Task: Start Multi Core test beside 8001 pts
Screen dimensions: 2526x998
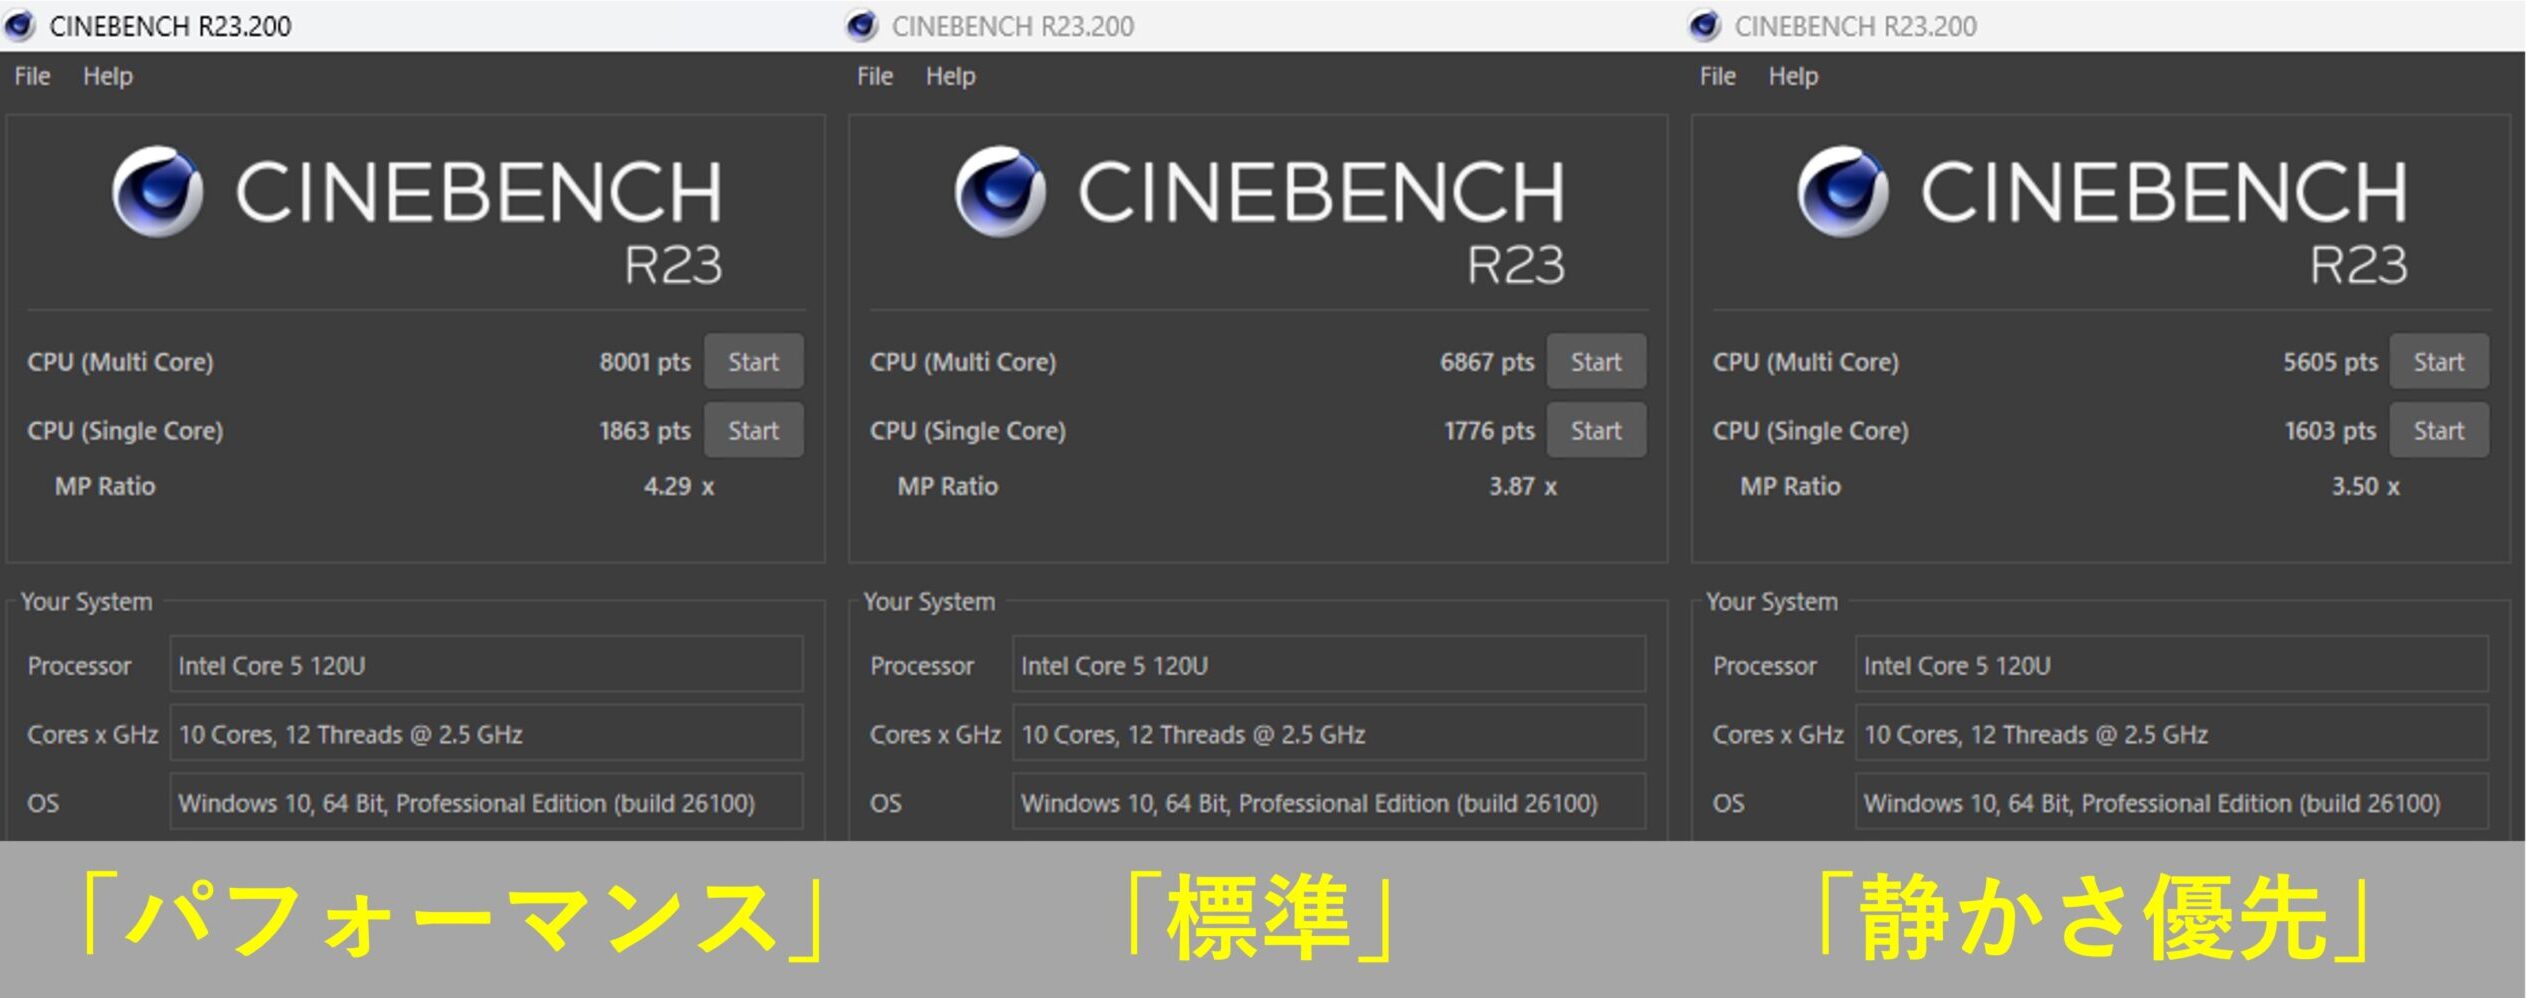Action: [x=753, y=361]
